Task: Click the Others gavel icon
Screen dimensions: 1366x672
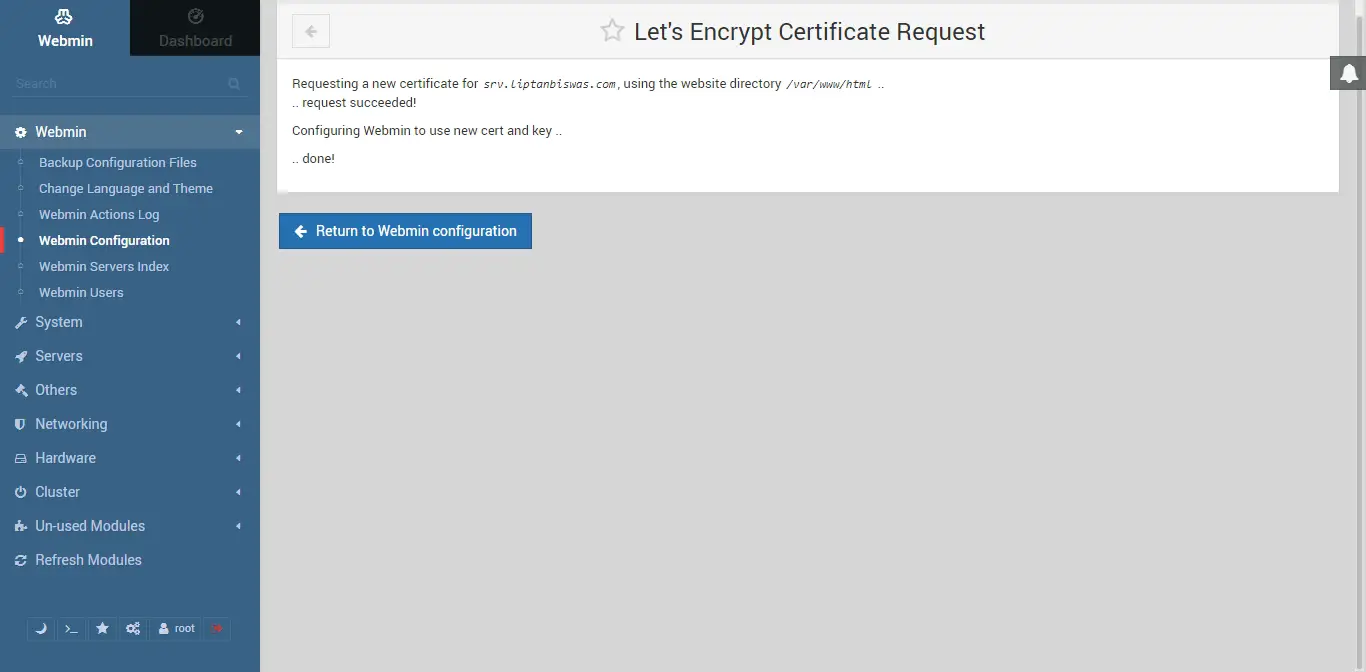Action: [21, 390]
